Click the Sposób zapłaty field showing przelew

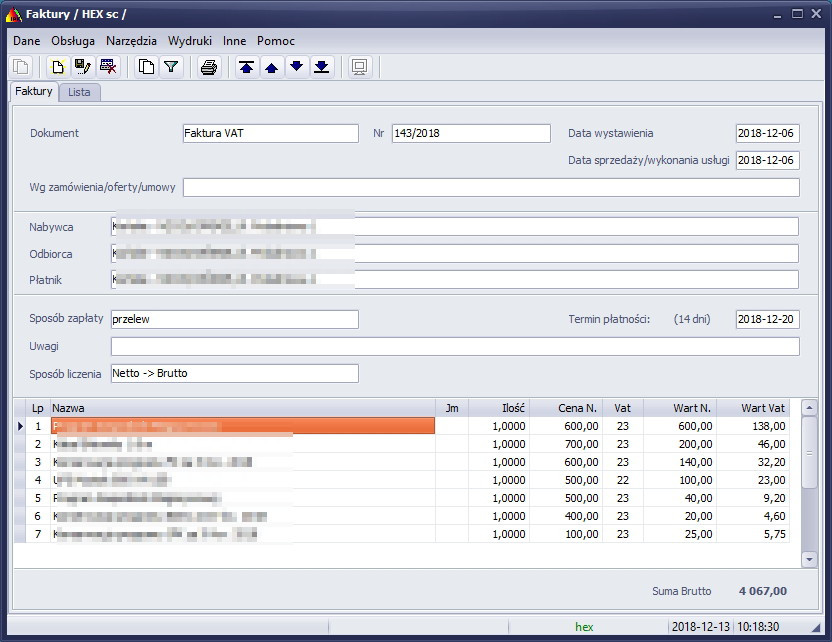(x=235, y=319)
